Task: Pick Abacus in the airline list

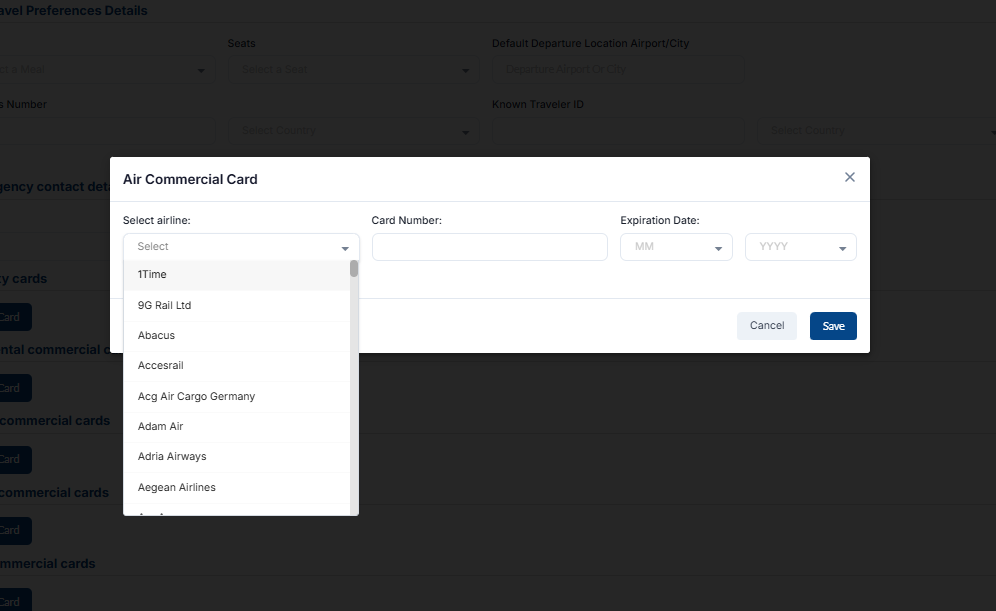Action: point(236,335)
